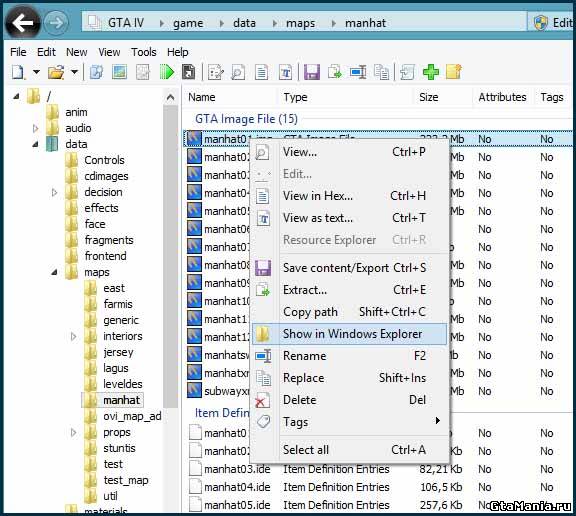This screenshot has height=516, width=576.
Task: Click the GTA IV breadcrumb segment
Action: point(126,23)
